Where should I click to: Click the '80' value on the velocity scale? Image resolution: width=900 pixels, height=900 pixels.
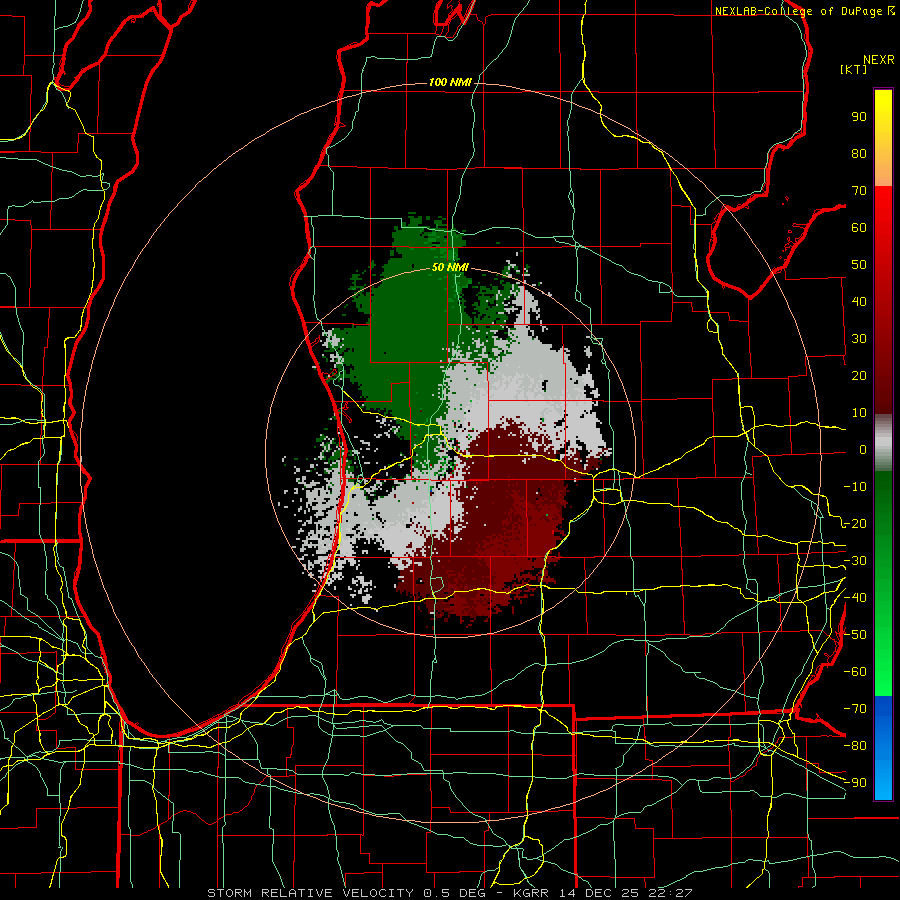(x=859, y=153)
